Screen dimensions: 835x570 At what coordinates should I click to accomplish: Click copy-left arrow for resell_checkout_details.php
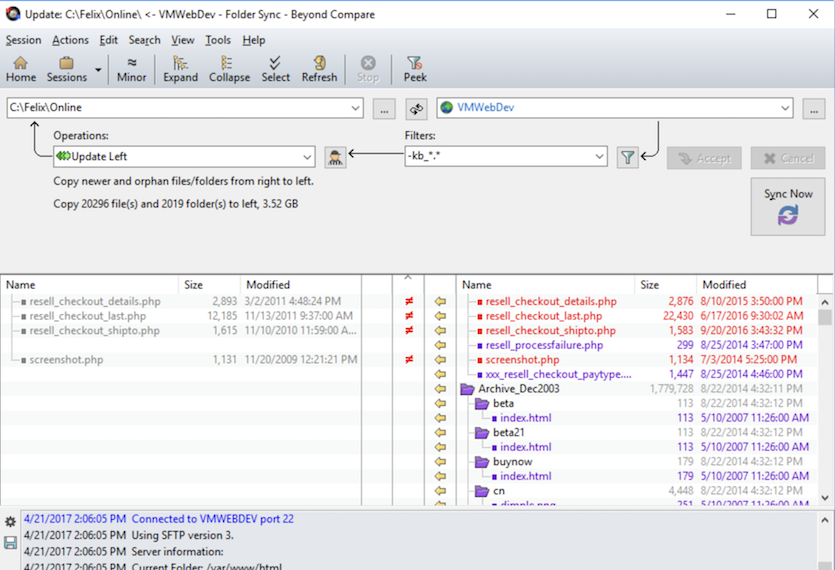(x=440, y=302)
